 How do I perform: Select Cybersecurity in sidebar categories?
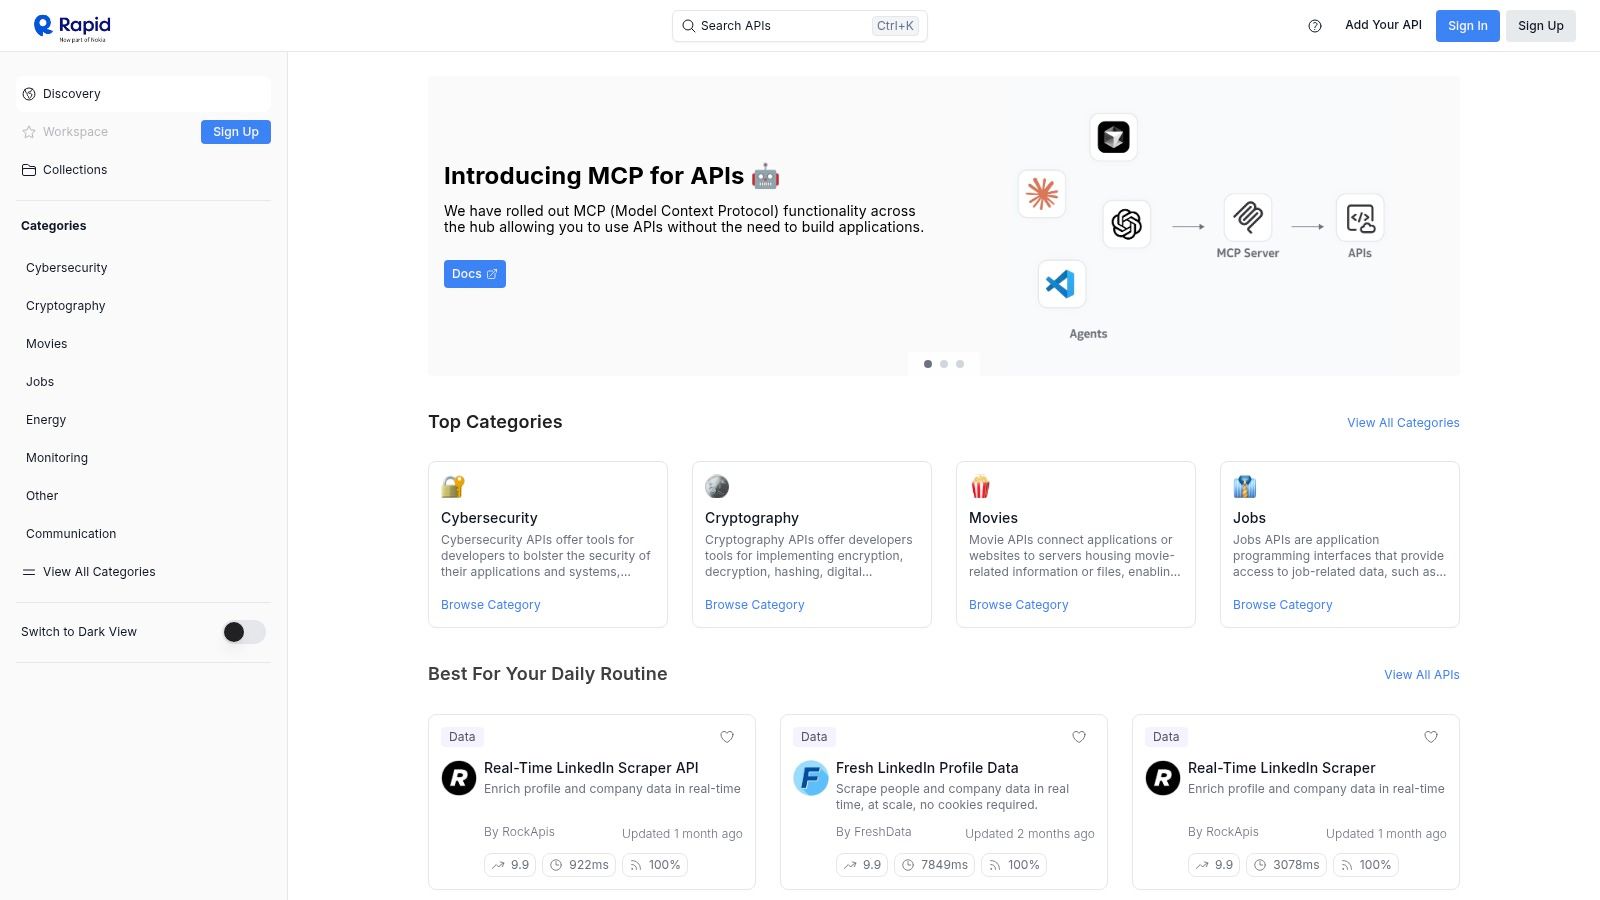coord(67,268)
